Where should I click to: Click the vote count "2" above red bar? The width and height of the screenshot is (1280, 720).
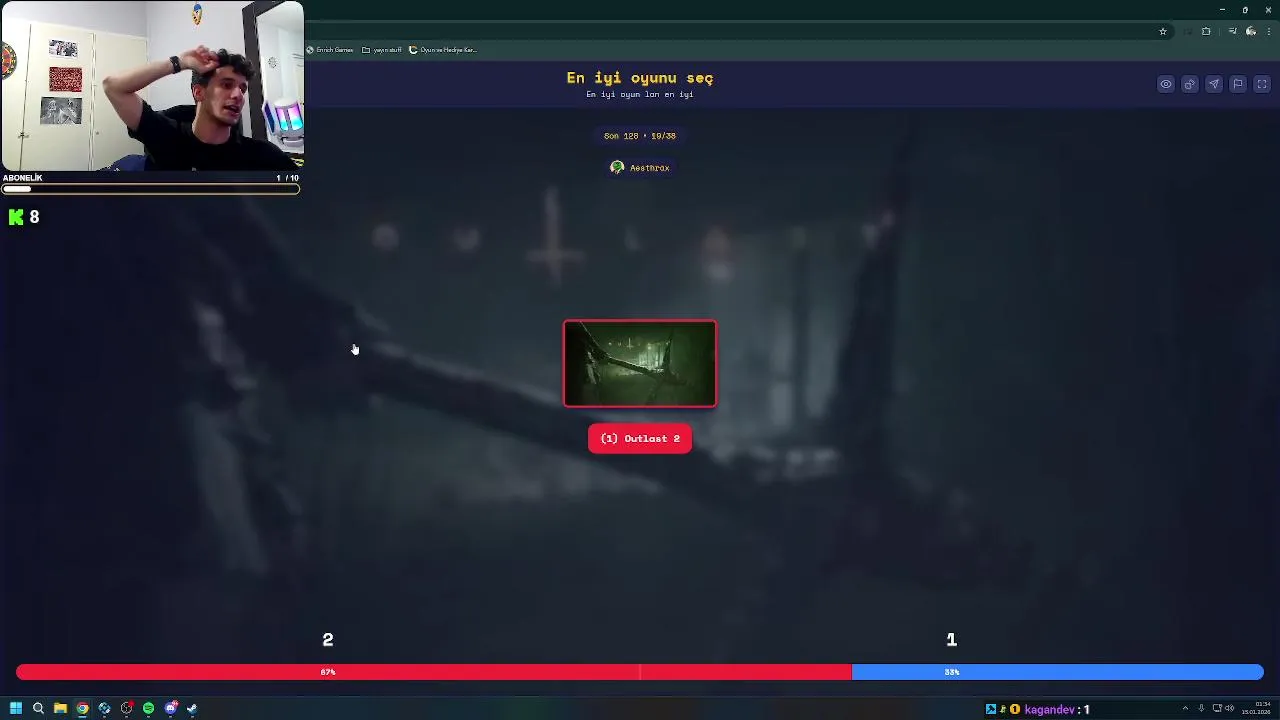click(328, 640)
